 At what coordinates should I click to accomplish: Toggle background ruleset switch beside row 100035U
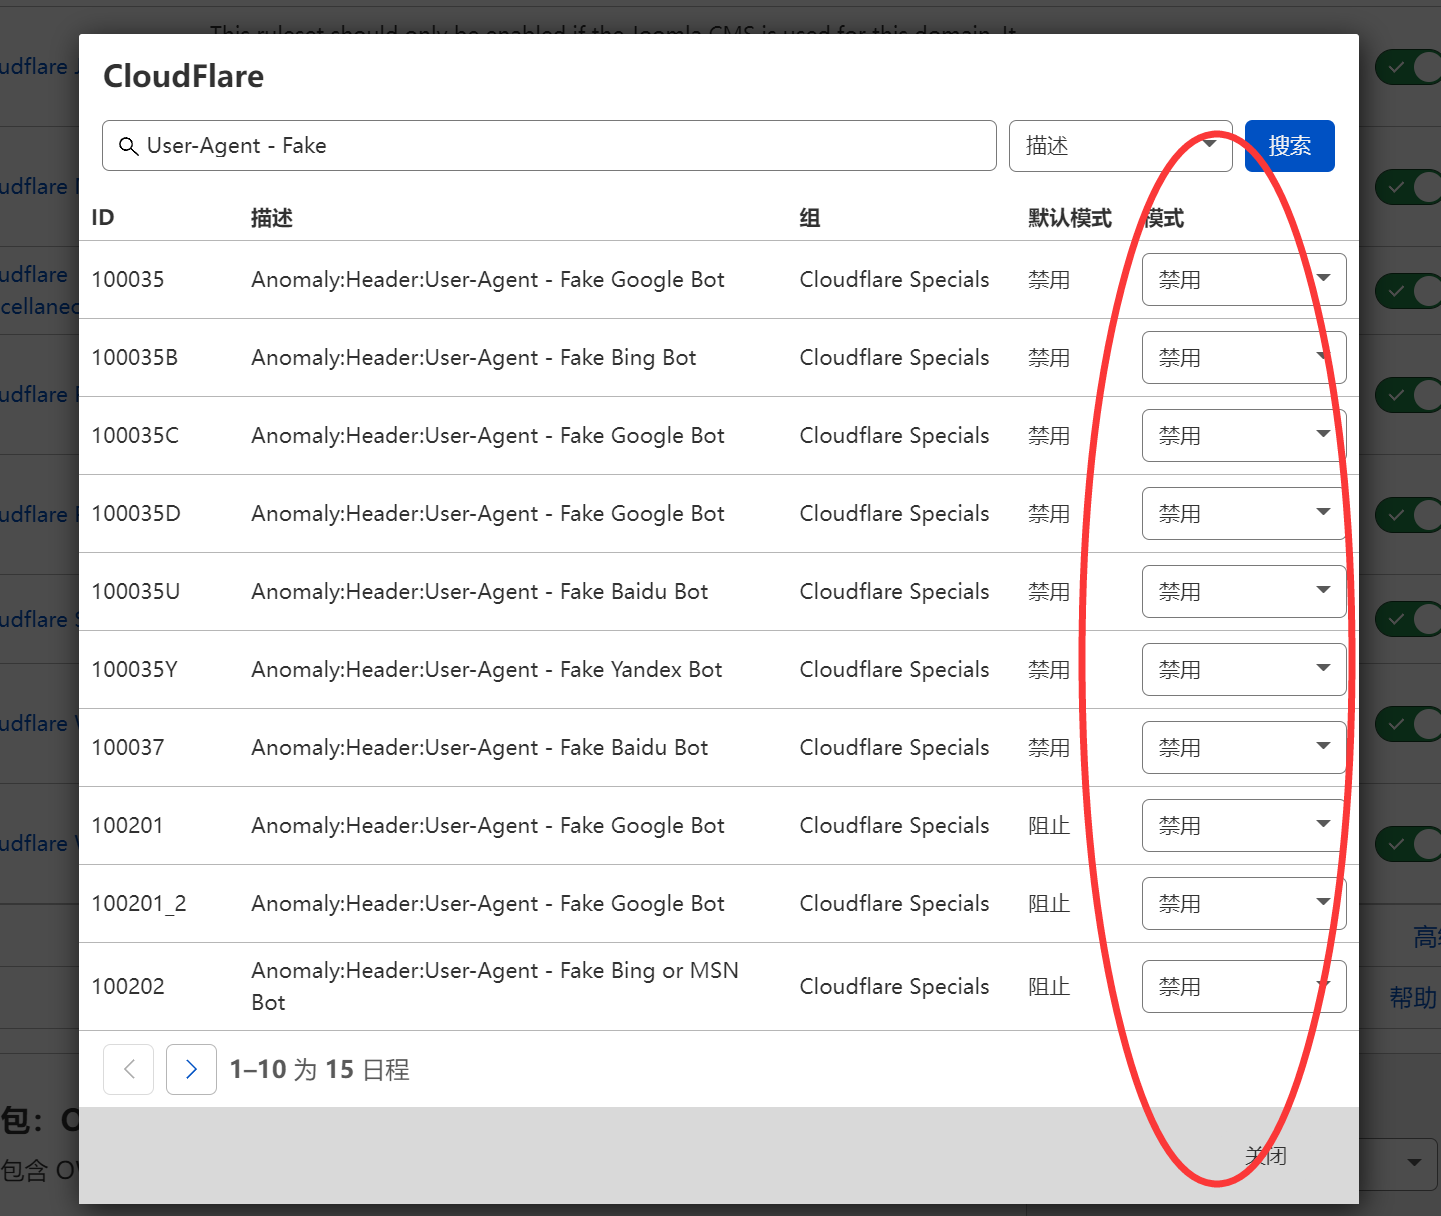(x=1408, y=619)
